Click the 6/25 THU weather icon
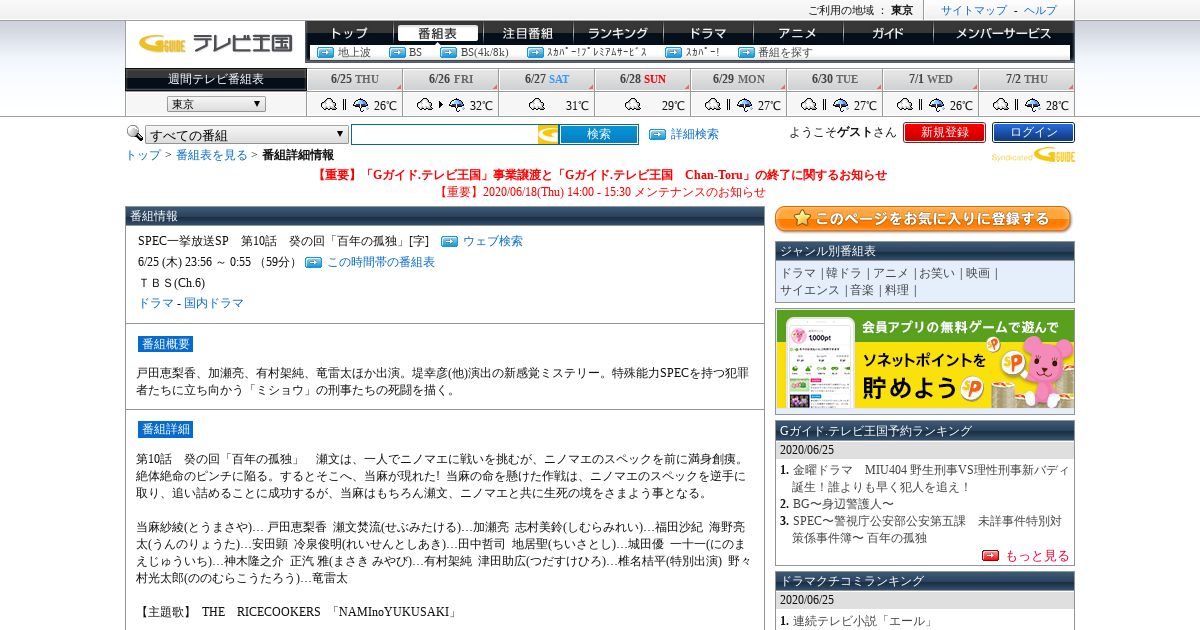The image size is (1200, 630). tap(345, 105)
